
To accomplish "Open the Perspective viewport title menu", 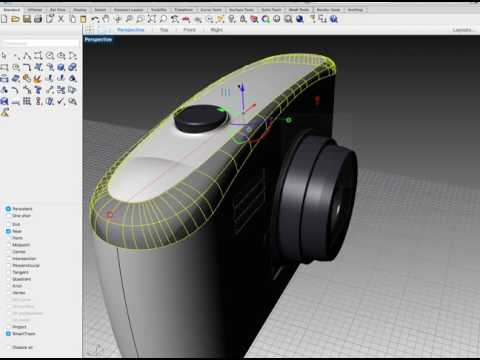I will click(98, 40).
